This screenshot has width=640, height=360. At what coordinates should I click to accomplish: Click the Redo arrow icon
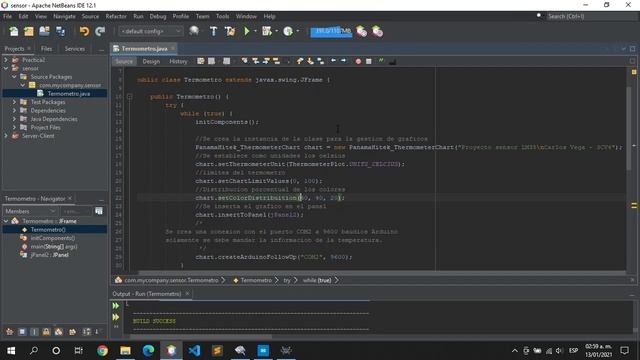point(100,31)
